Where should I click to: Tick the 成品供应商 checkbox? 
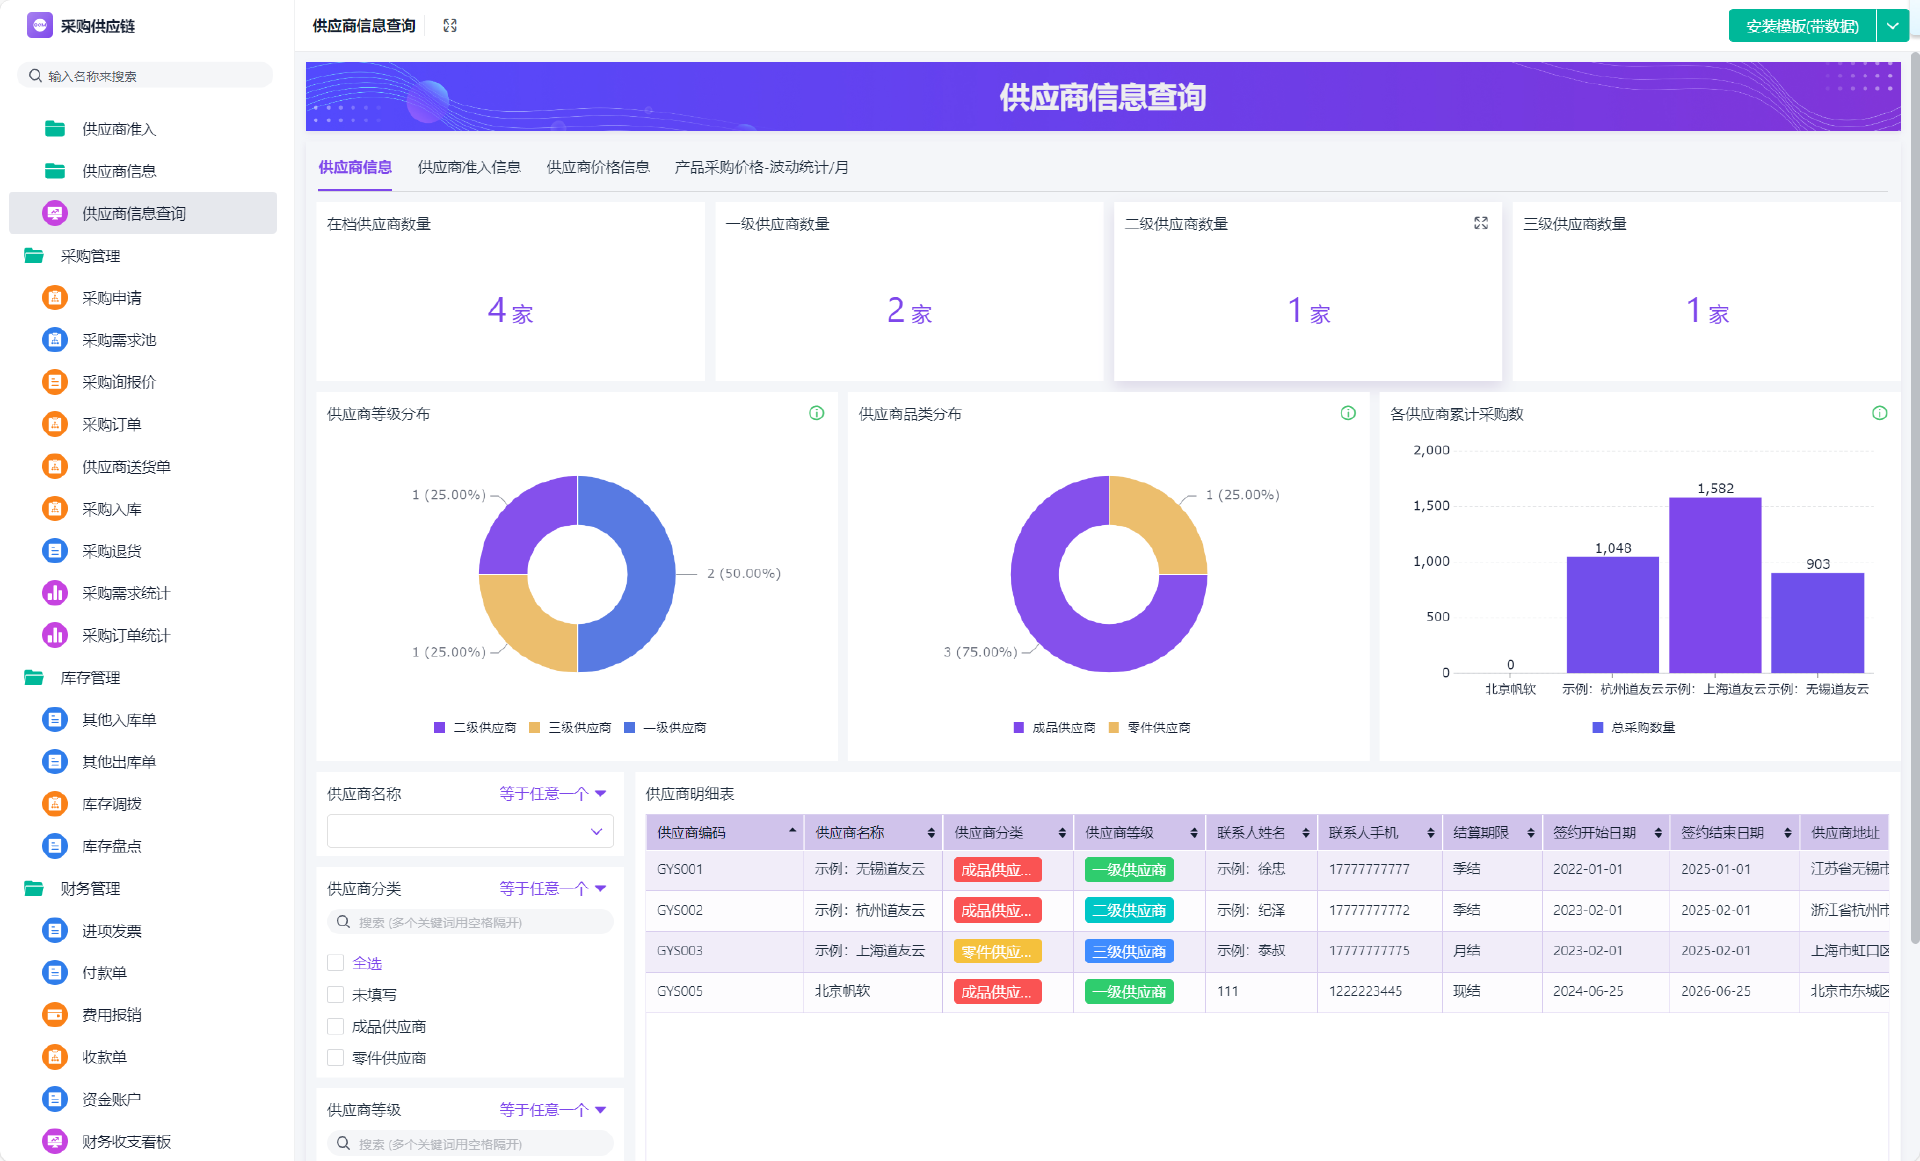pos(336,1027)
